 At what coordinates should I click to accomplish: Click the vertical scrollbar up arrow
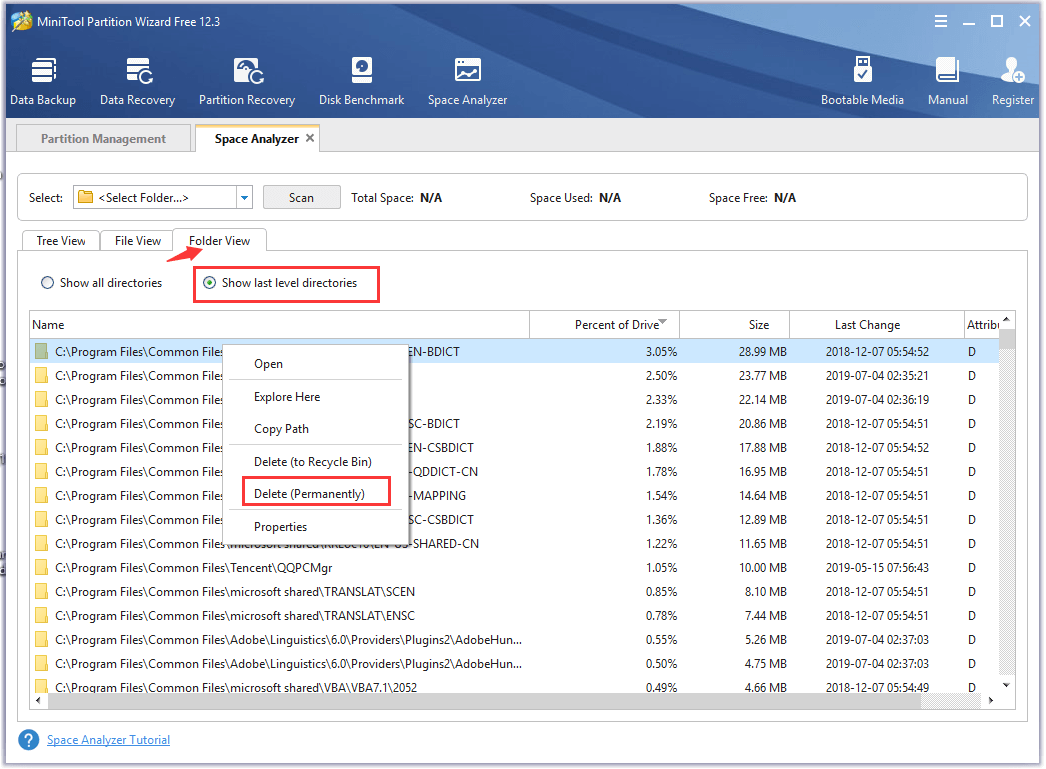[1007, 319]
